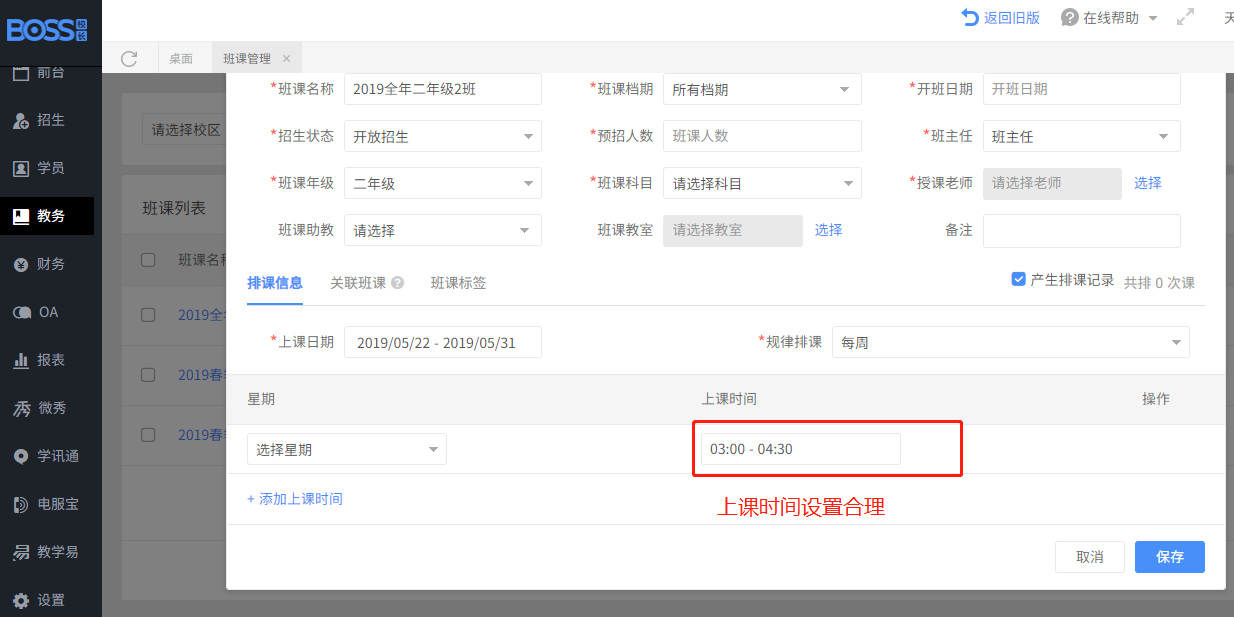Click the 选择 link beside 授课老师

coord(1148,183)
